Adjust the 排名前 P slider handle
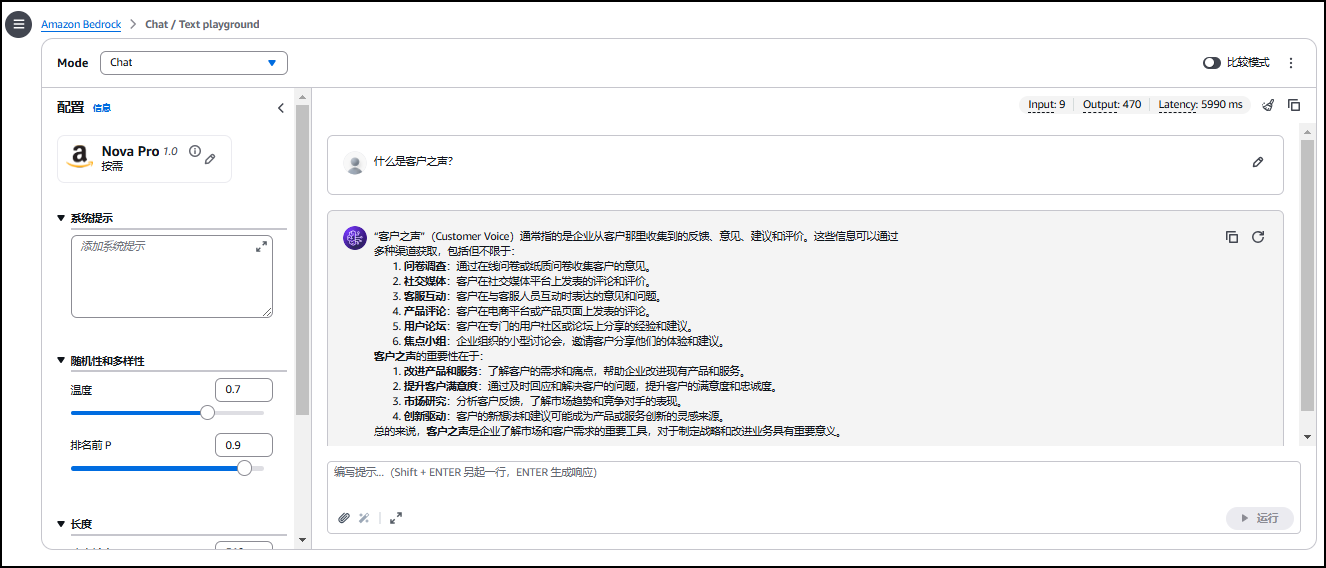The height and width of the screenshot is (568, 1326). click(x=244, y=468)
